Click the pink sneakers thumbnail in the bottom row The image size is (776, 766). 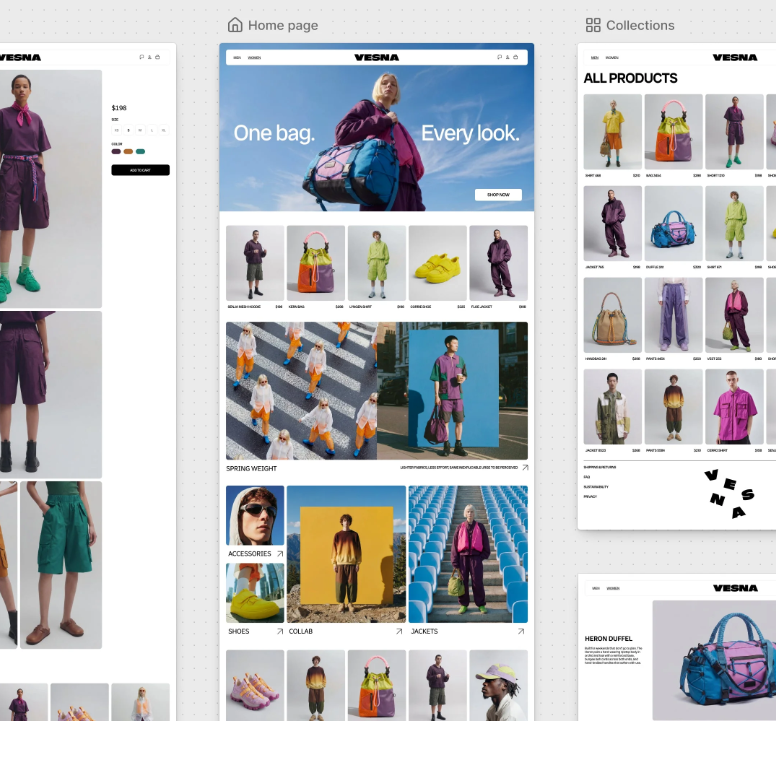[x=255, y=685]
